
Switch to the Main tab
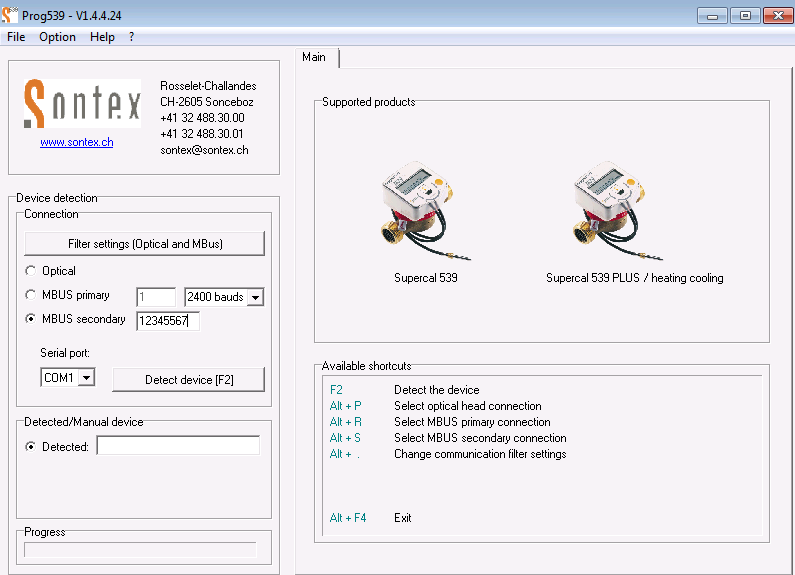(314, 57)
